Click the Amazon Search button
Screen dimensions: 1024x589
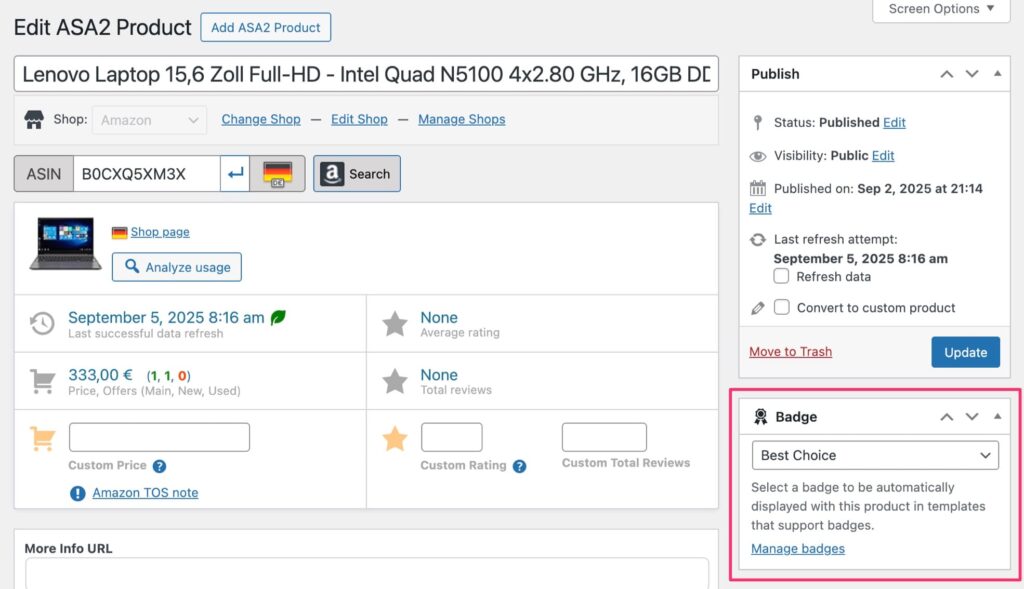[356, 174]
